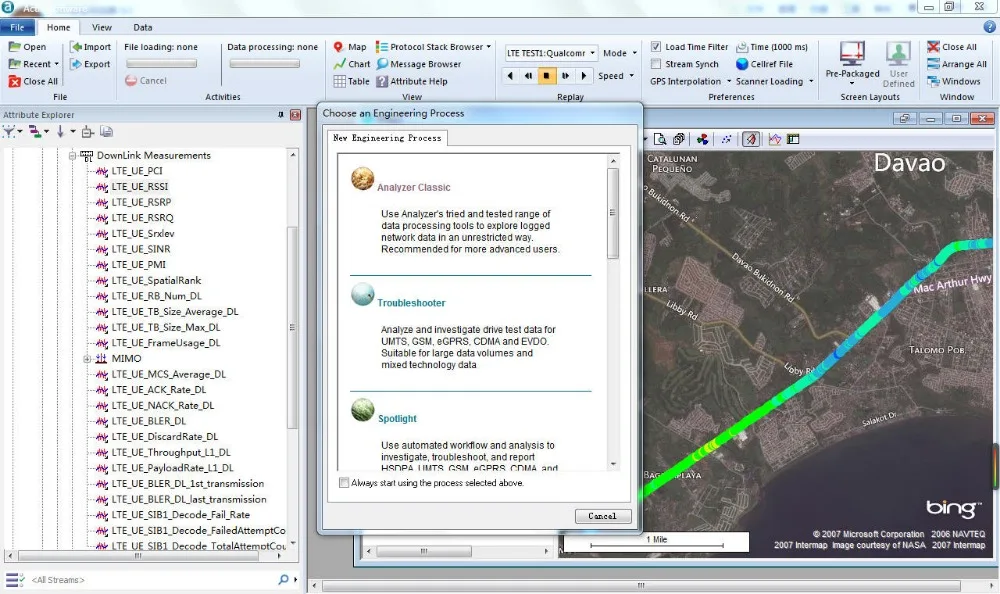Open the replay Mode dropdown
Image resolution: width=1000 pixels, height=594 pixels.
pos(620,53)
